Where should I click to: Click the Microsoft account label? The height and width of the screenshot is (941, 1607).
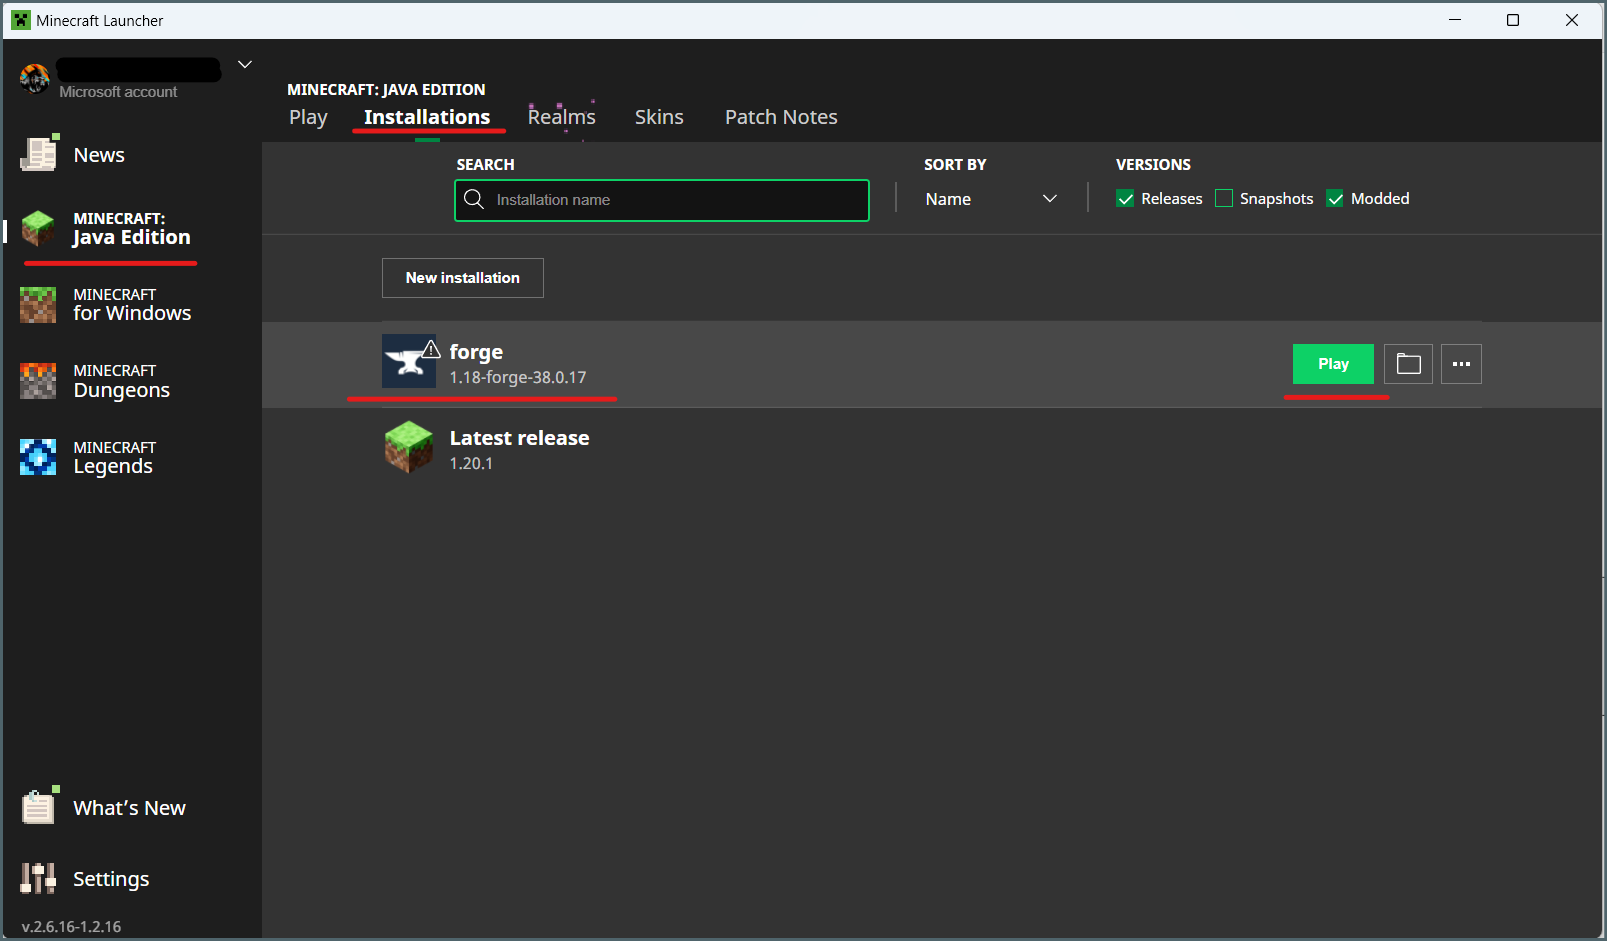118,92
